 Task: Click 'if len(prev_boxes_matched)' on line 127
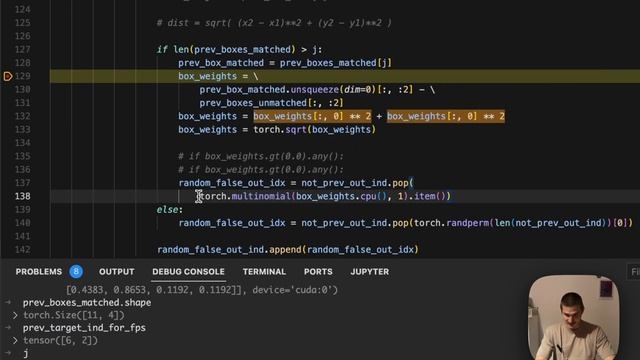click(226, 50)
